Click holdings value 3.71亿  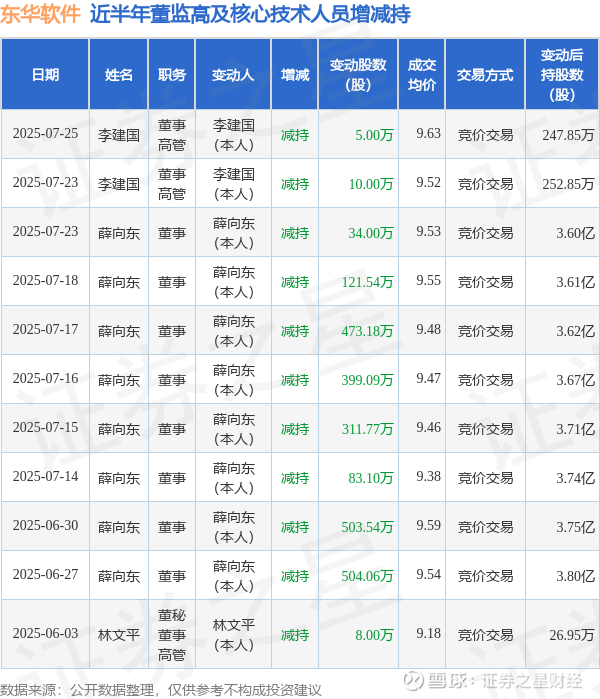pyautogui.click(x=575, y=429)
